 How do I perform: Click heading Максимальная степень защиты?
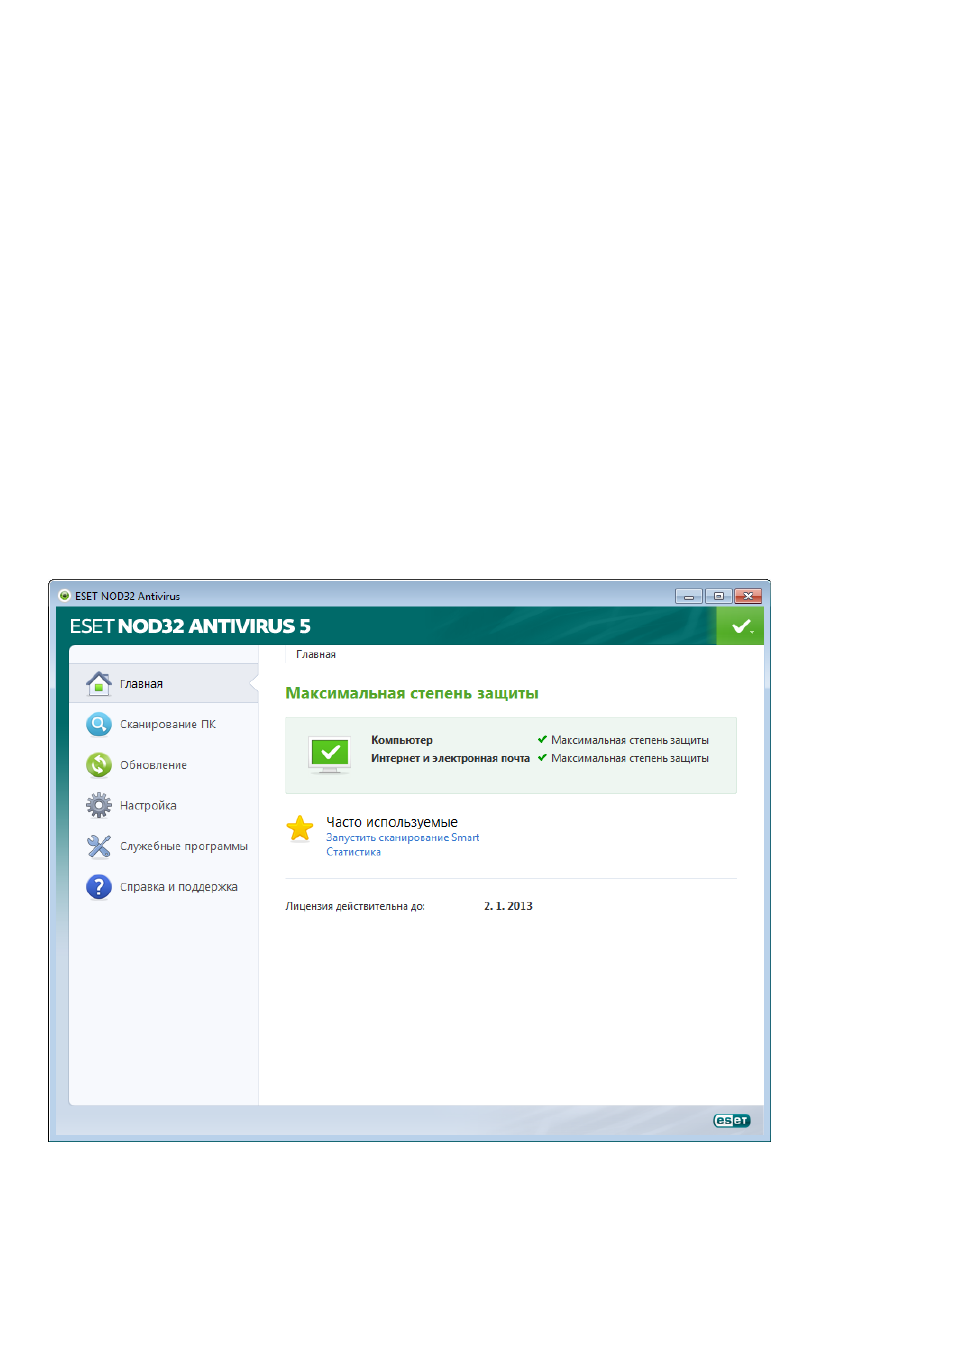point(412,693)
